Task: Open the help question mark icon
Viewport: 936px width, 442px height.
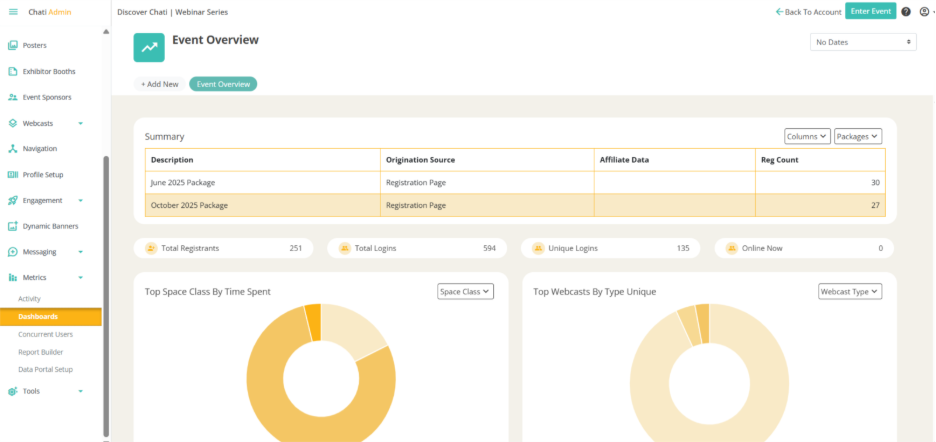Action: pyautogui.click(x=905, y=11)
